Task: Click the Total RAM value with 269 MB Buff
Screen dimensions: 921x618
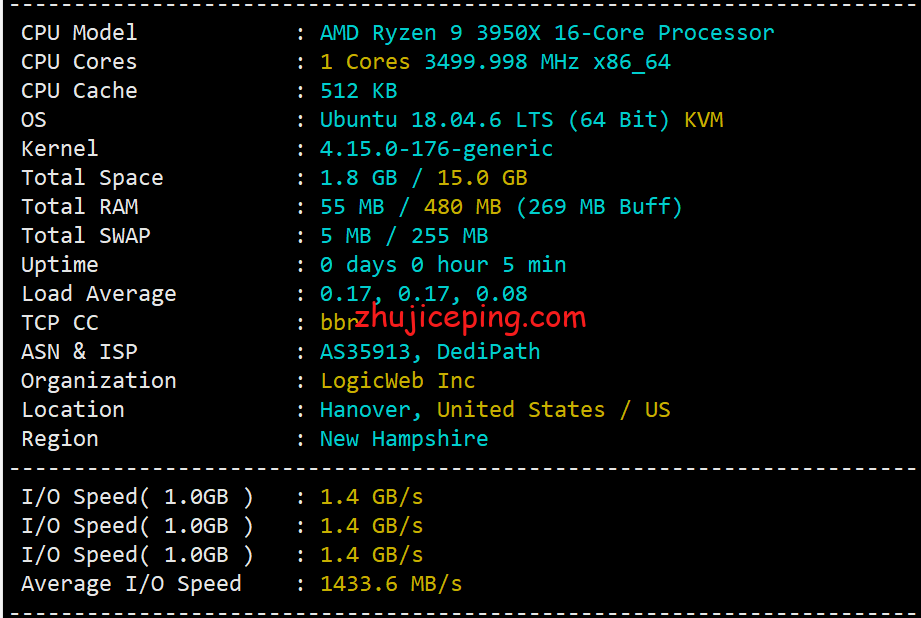Action: click(x=501, y=207)
